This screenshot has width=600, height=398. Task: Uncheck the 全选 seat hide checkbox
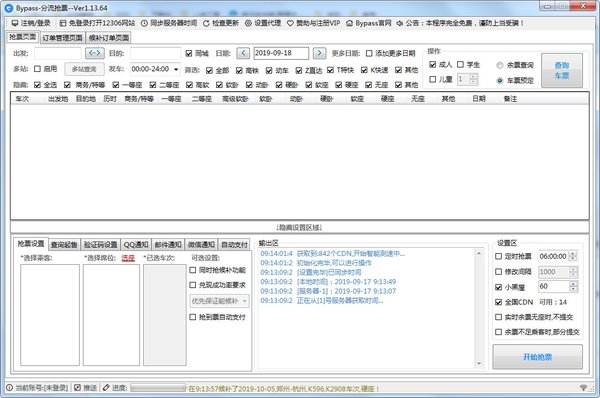click(x=37, y=85)
